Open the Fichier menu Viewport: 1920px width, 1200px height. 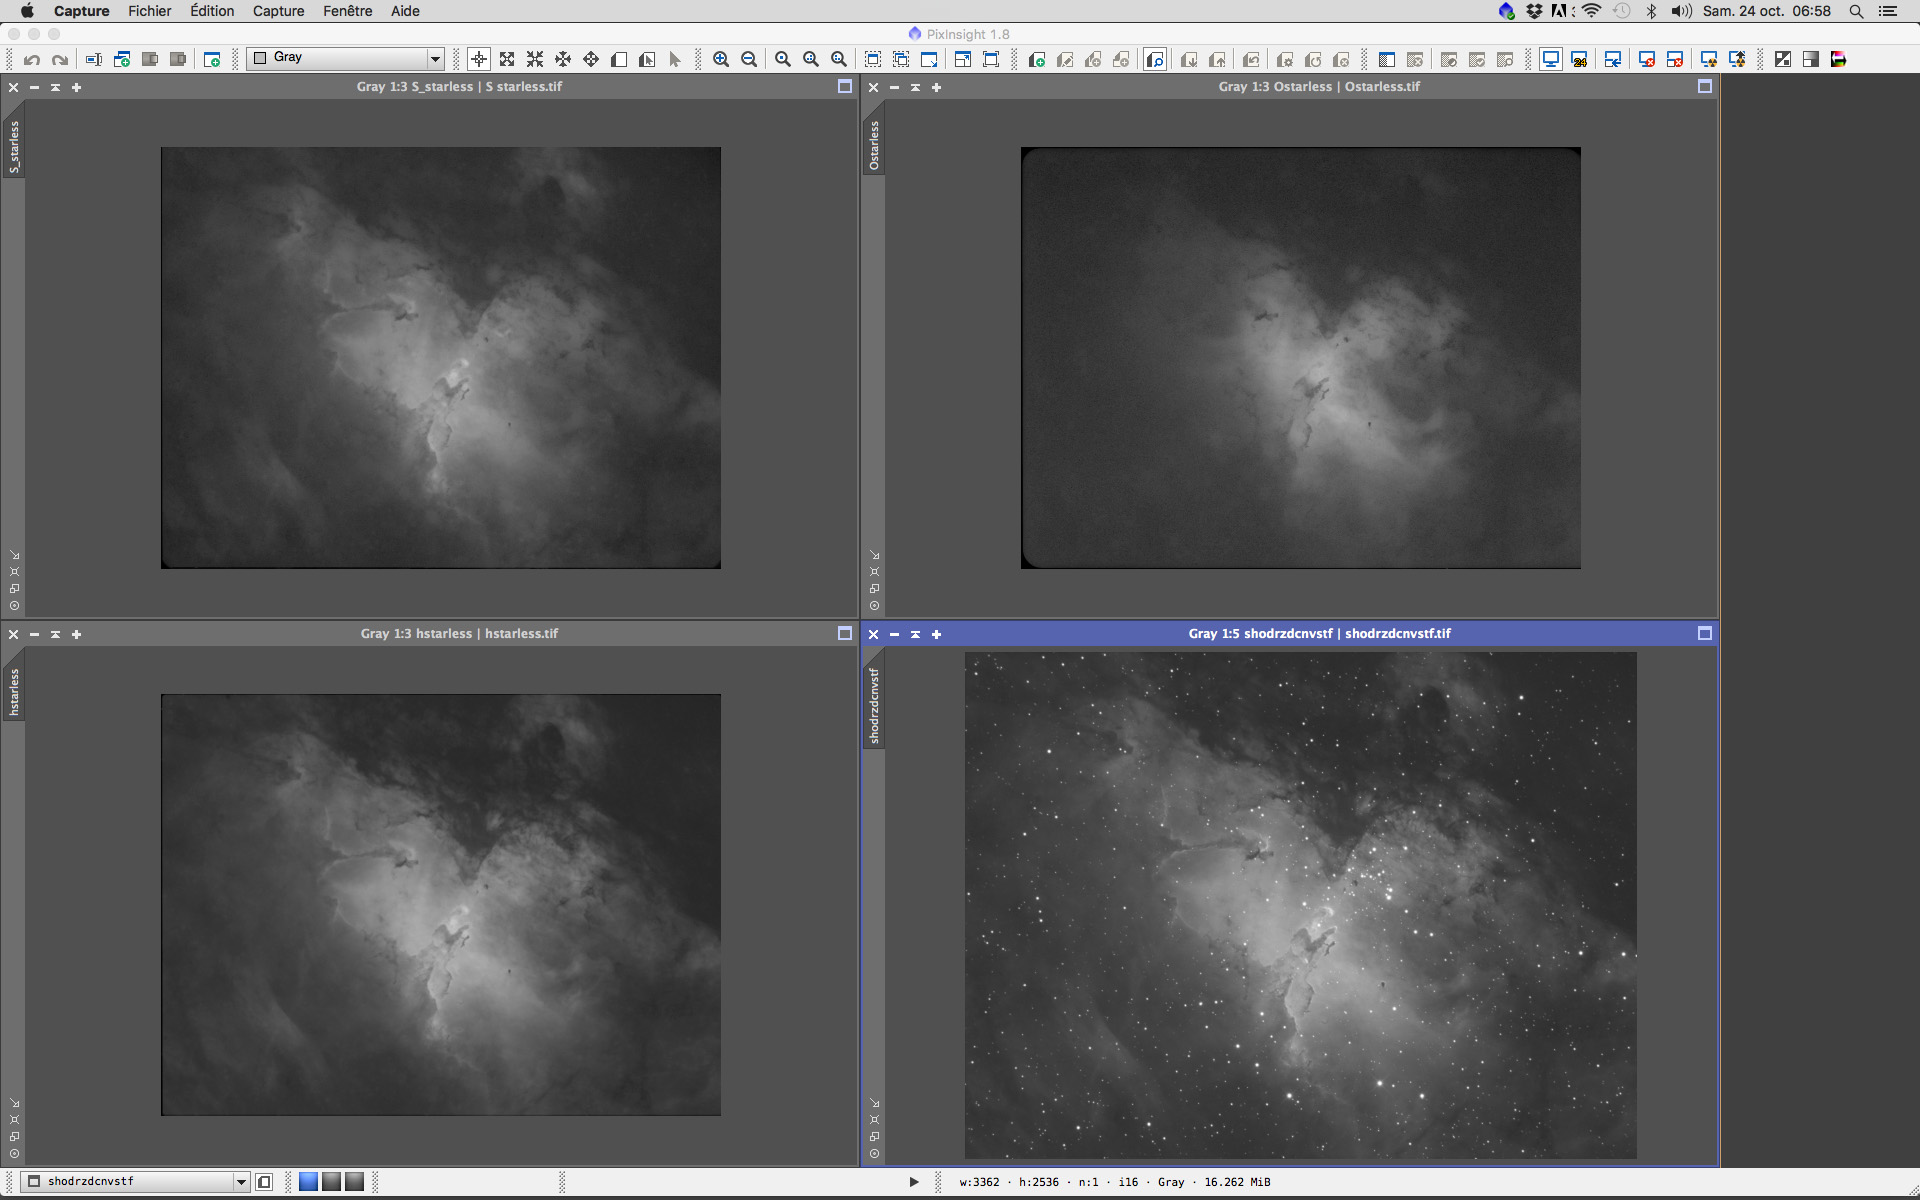[x=149, y=11]
